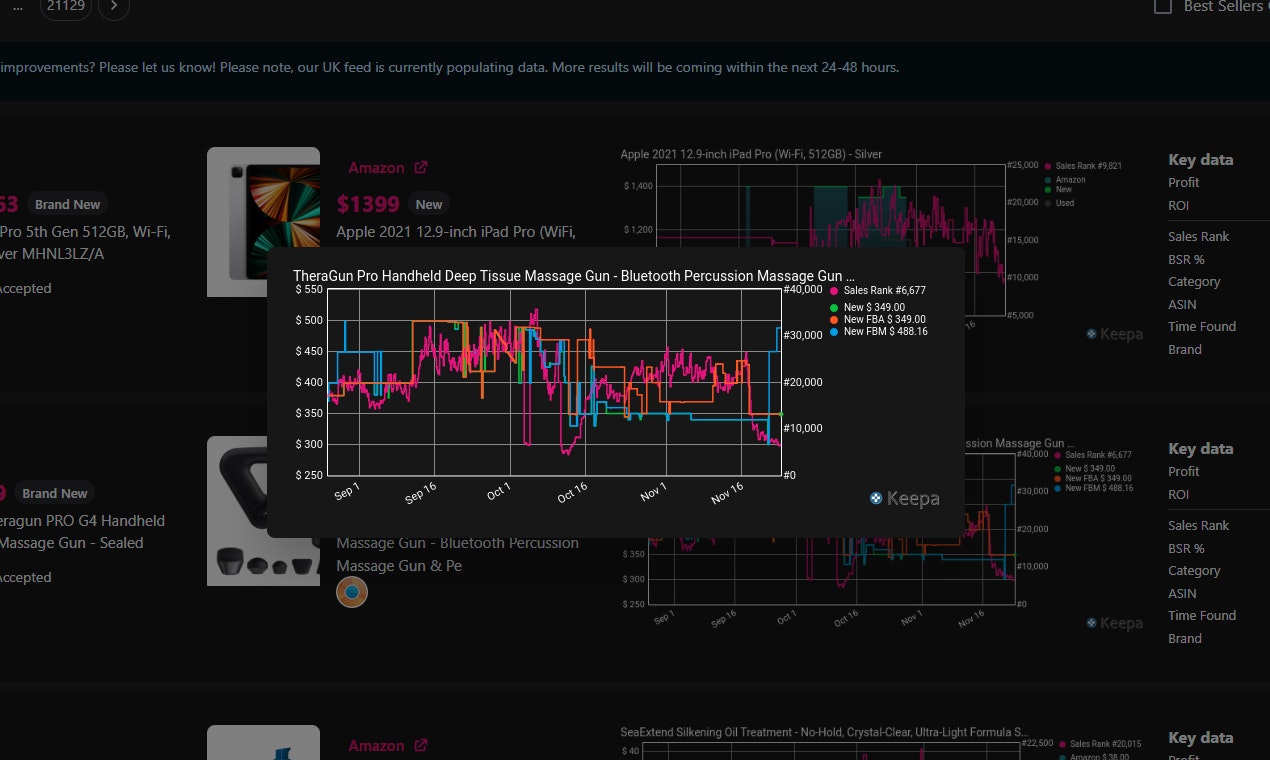Toggle Sales Rank #20,015 legend entry
Screen dimensions: 1270x760
click(1100, 744)
